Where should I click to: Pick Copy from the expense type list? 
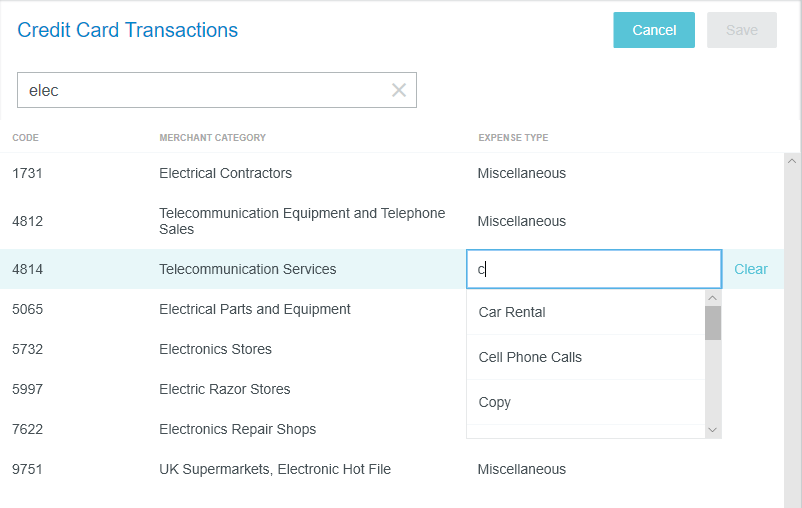point(495,402)
